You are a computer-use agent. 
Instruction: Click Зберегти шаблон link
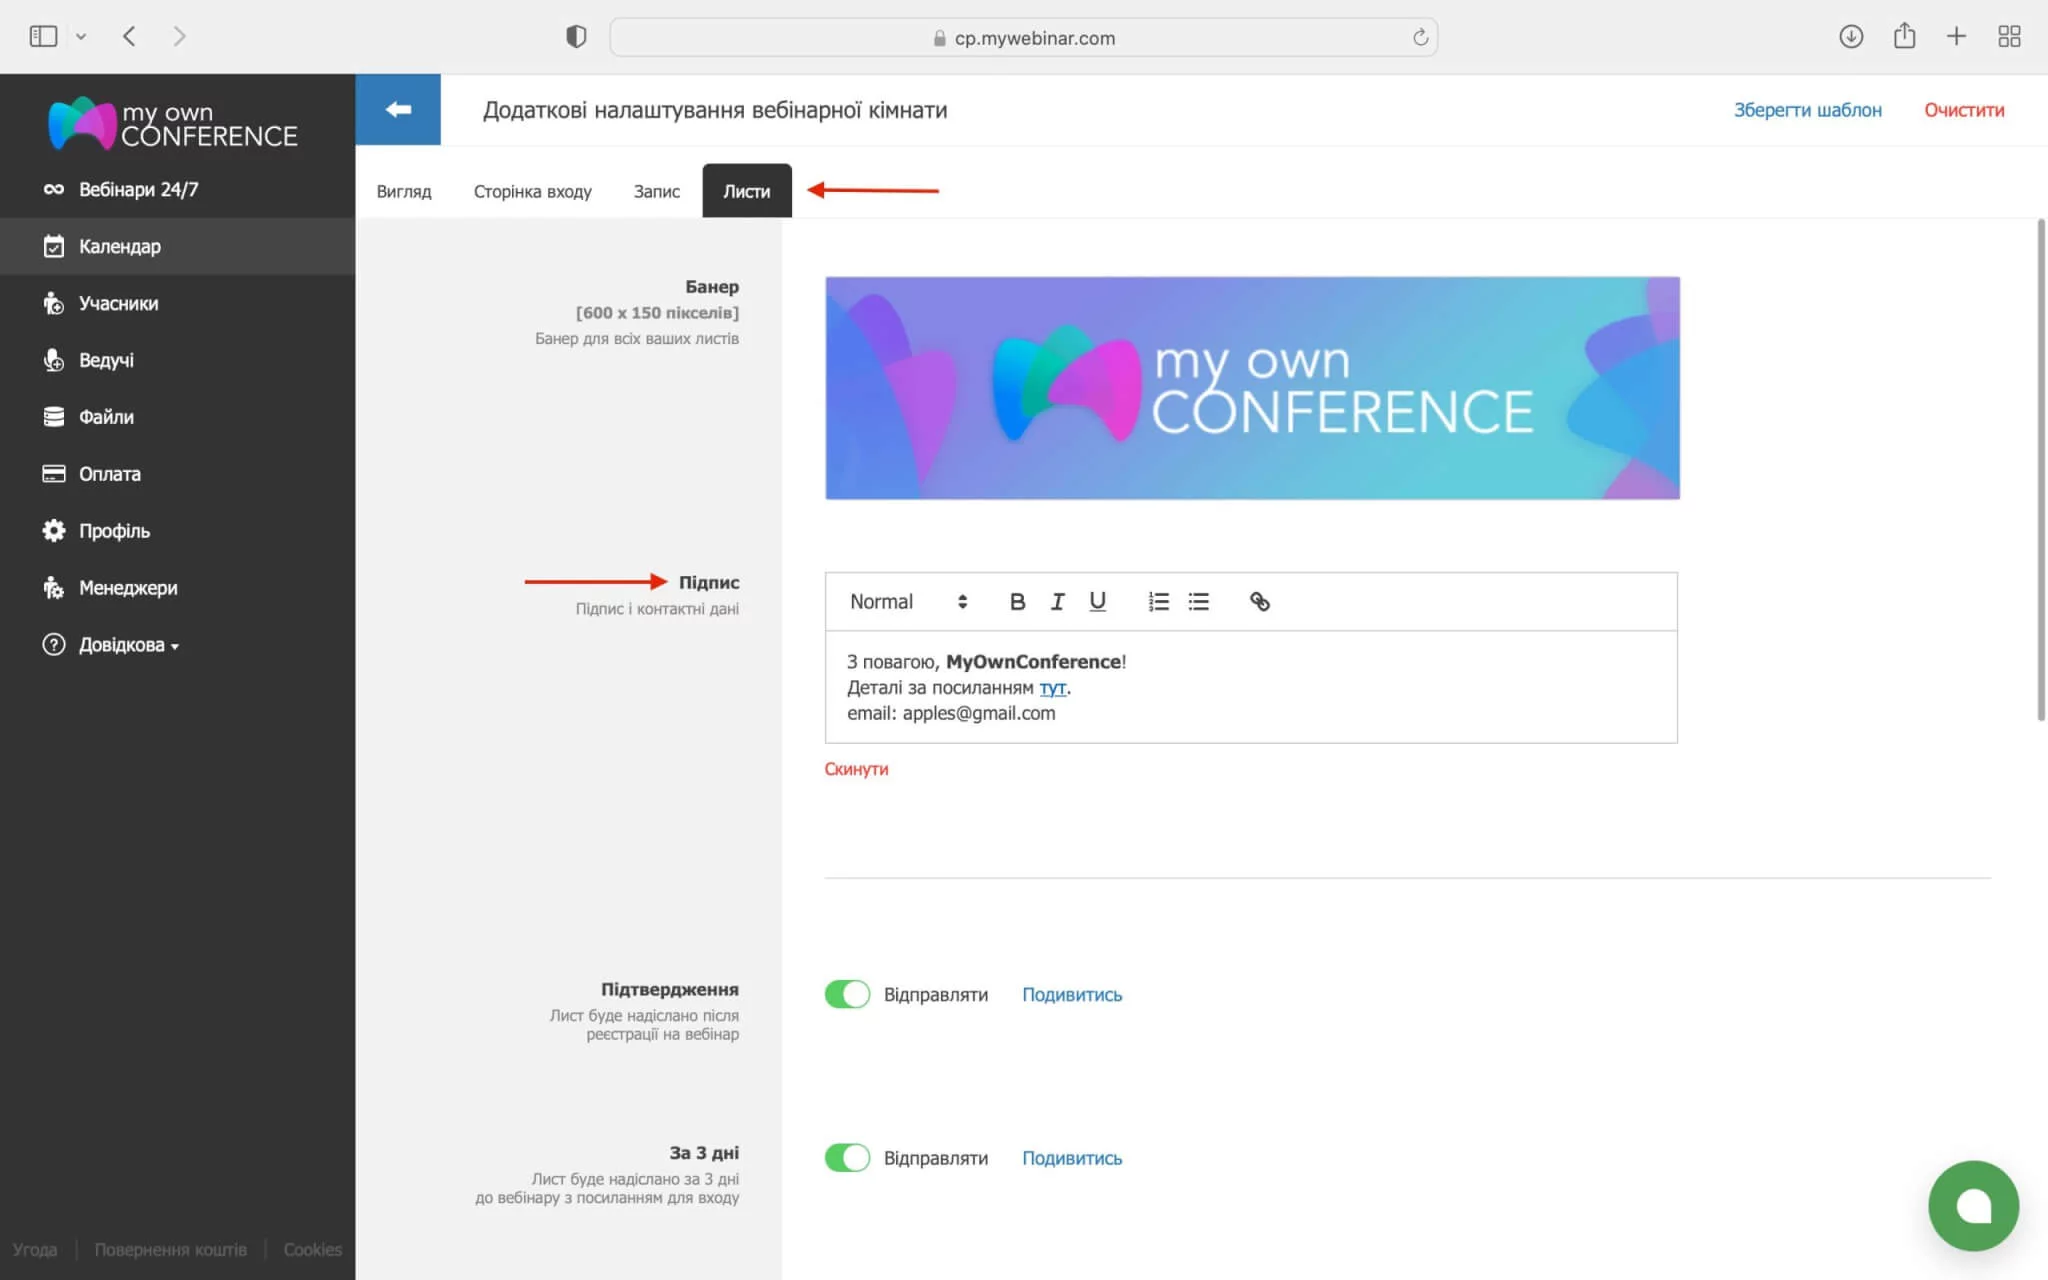(x=1807, y=110)
